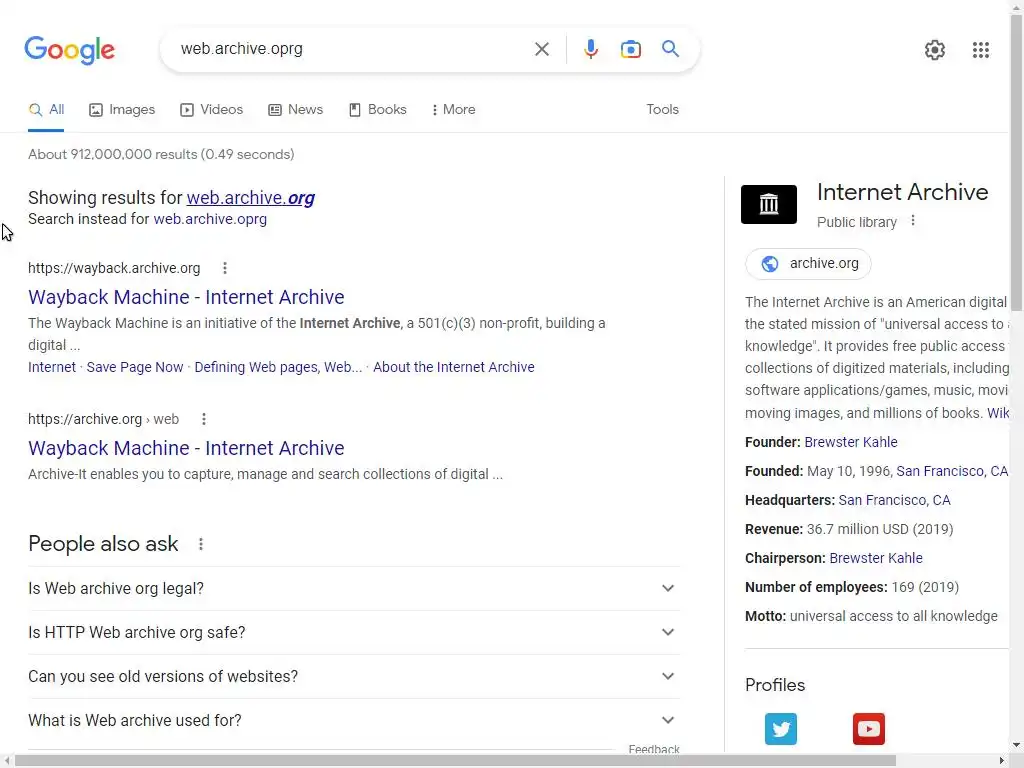
Task: Open the More search categories menu
Action: point(454,110)
